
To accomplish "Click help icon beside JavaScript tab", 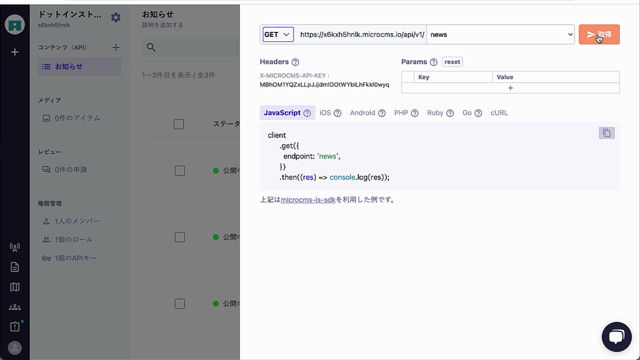I will coord(307,113).
